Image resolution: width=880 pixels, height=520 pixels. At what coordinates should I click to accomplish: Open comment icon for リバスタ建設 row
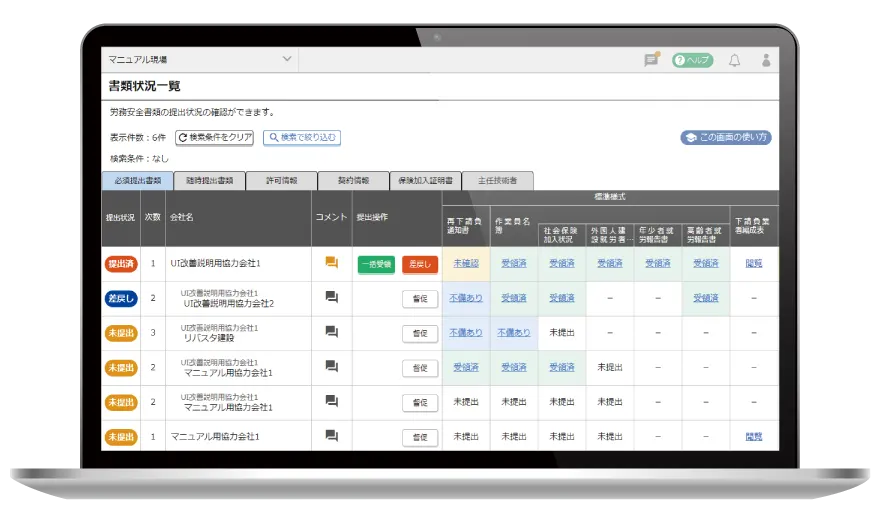(x=331, y=332)
